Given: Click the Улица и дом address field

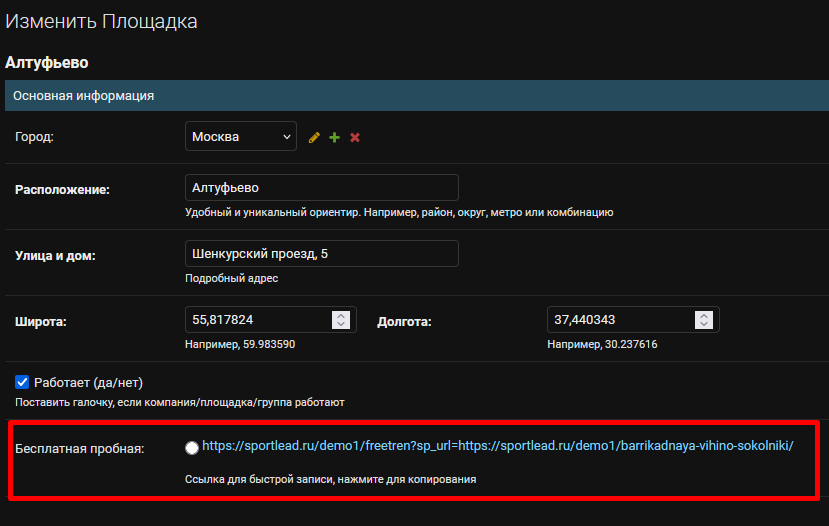Looking at the screenshot, I should click(321, 254).
